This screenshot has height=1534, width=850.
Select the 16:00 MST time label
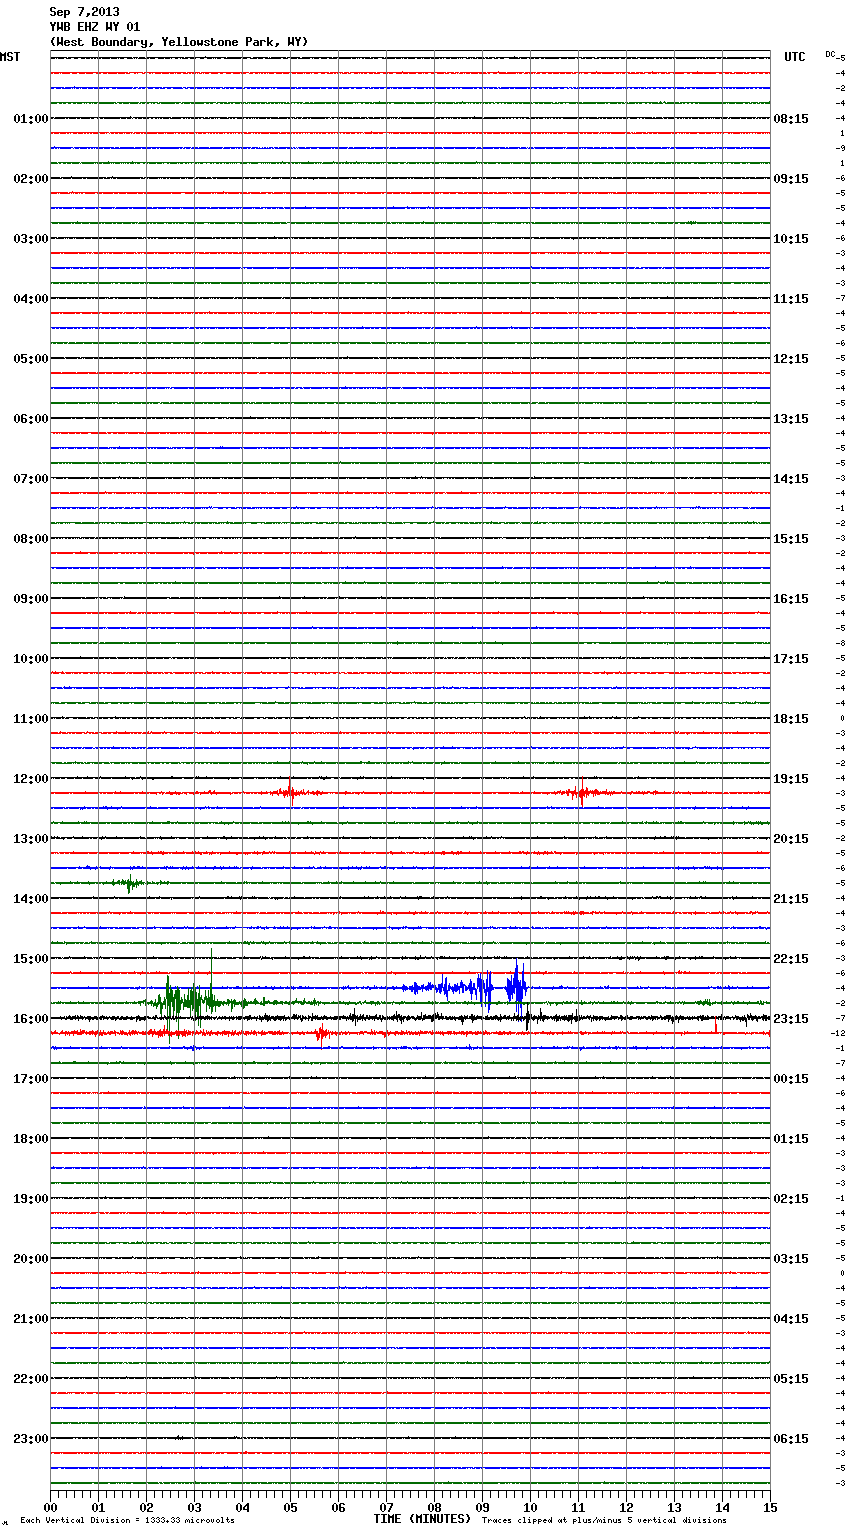click(x=31, y=1018)
